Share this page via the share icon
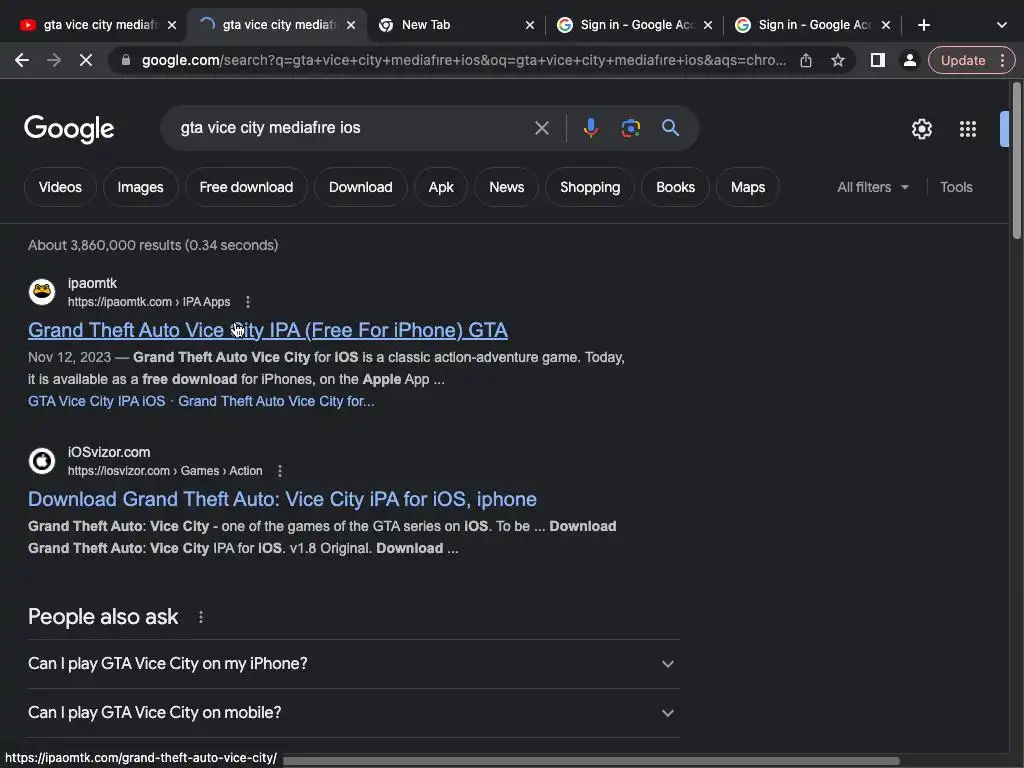This screenshot has height=768, width=1024. (x=806, y=60)
